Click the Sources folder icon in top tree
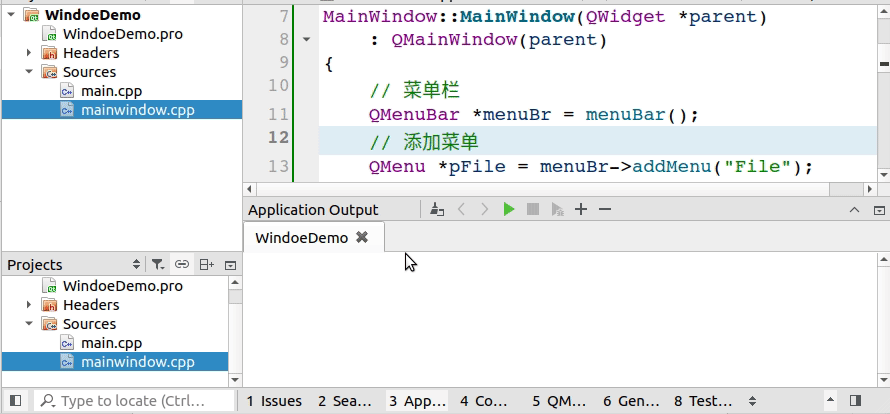The height and width of the screenshot is (414, 890). point(49,72)
